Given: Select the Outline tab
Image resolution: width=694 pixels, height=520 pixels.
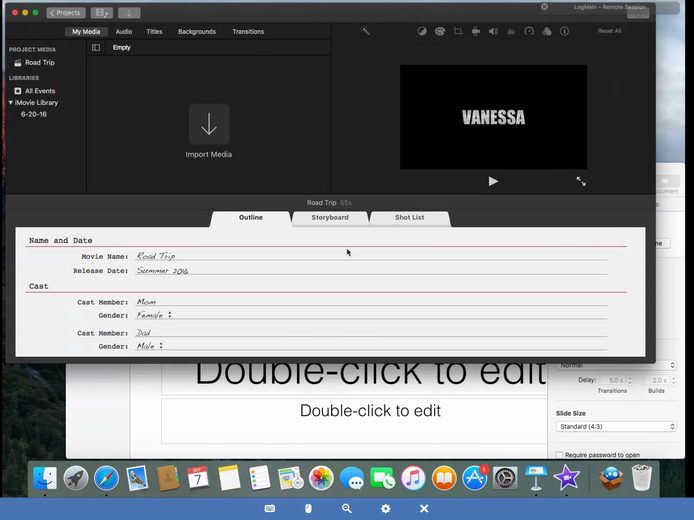Looking at the screenshot, I should click(251, 218).
